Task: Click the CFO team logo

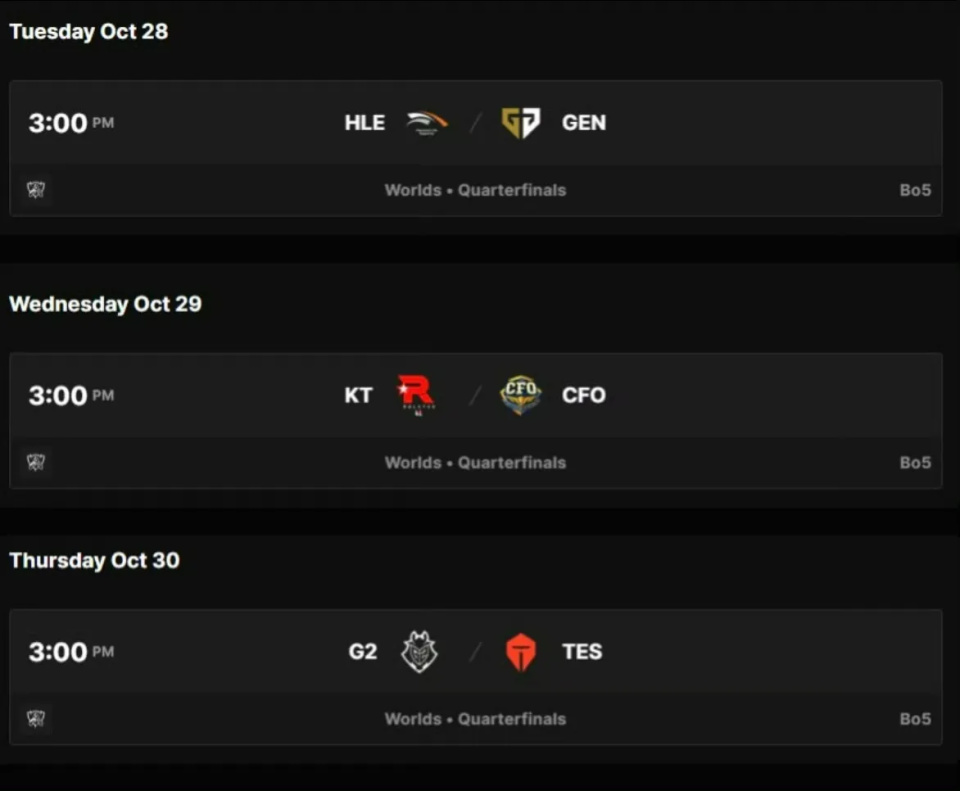Action: pyautogui.click(x=520, y=395)
